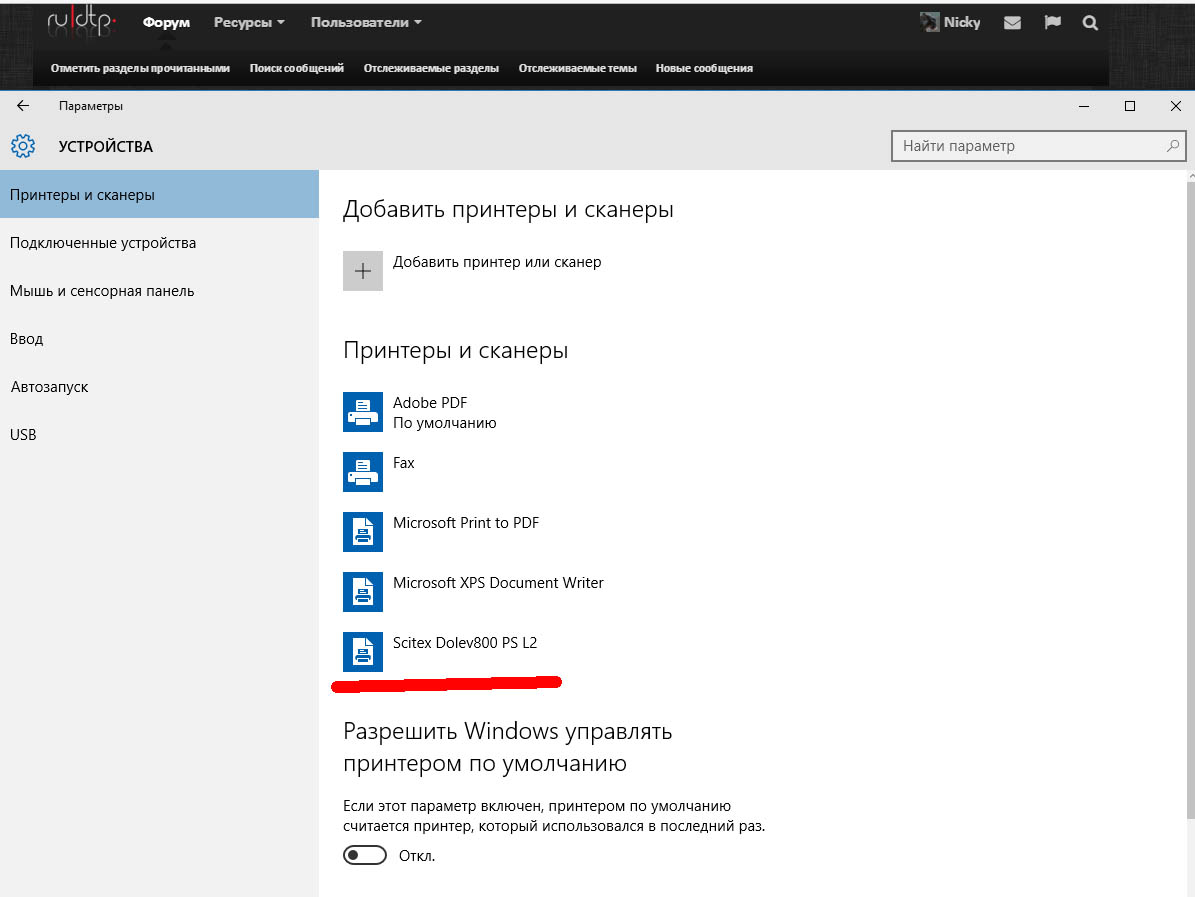Focus the Найти параметр search field
Viewport: 1195px width, 897px height.
1038,146
